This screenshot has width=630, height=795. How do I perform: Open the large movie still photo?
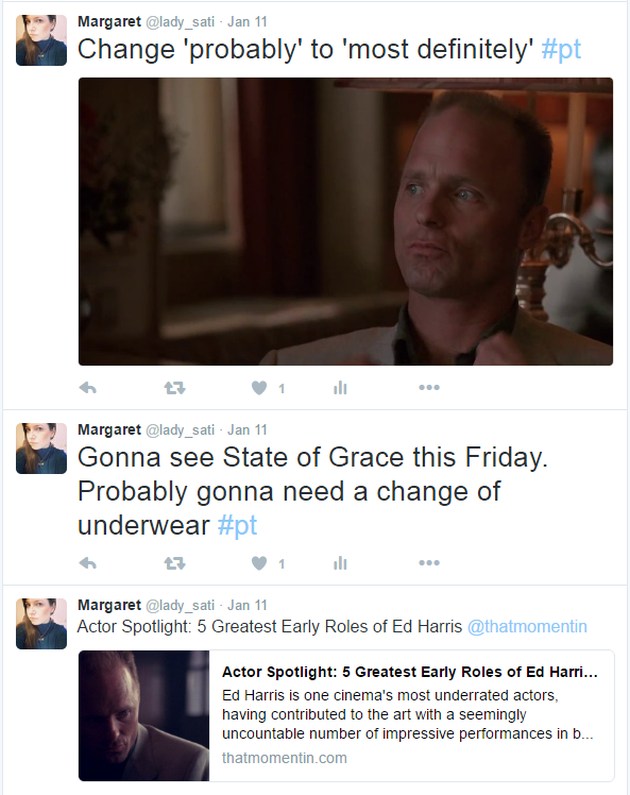tap(346, 222)
